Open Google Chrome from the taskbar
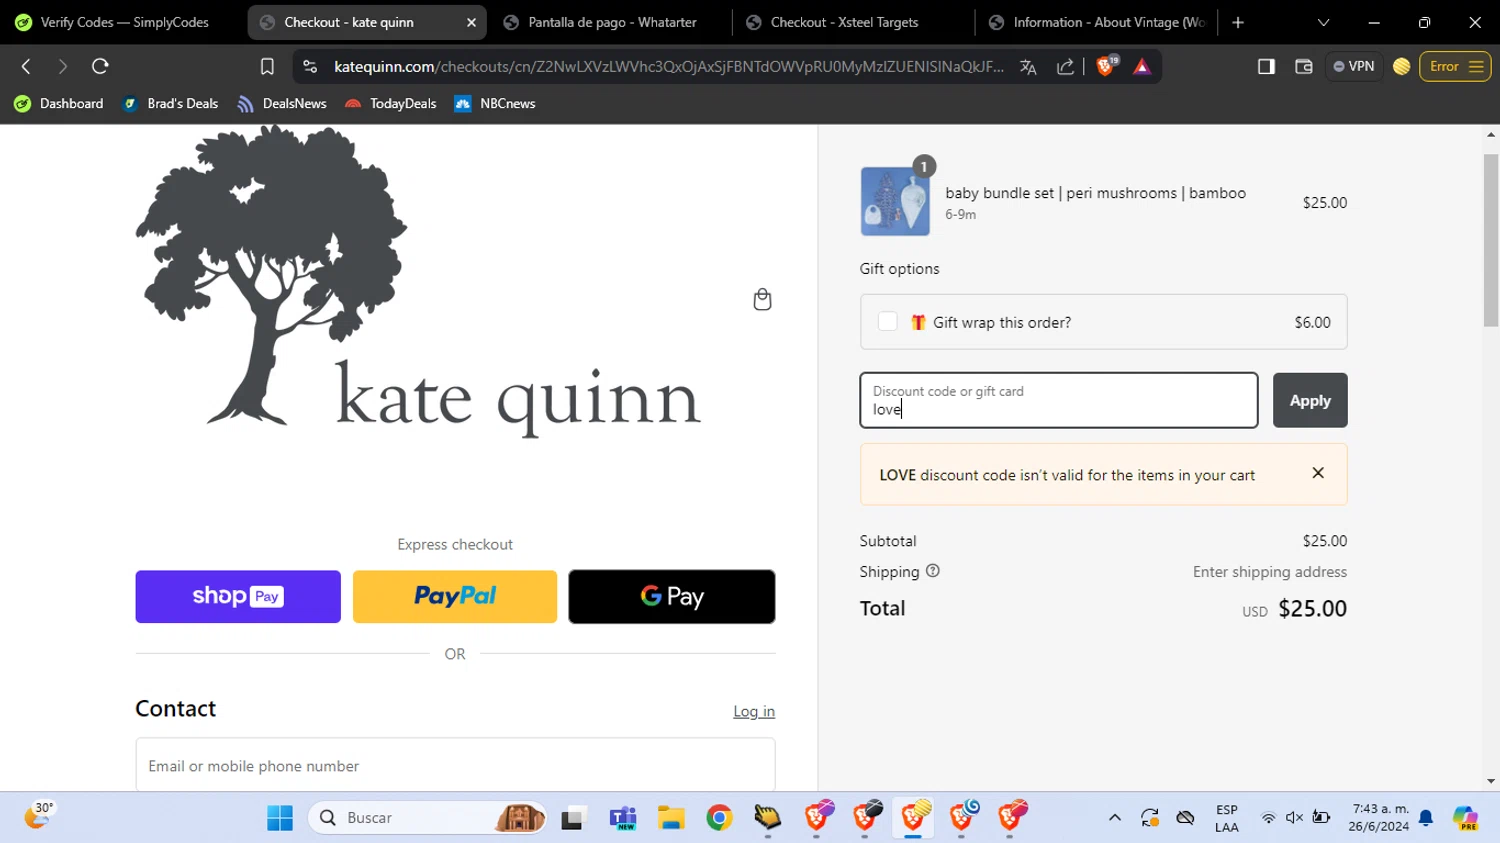1500x843 pixels. (x=719, y=818)
